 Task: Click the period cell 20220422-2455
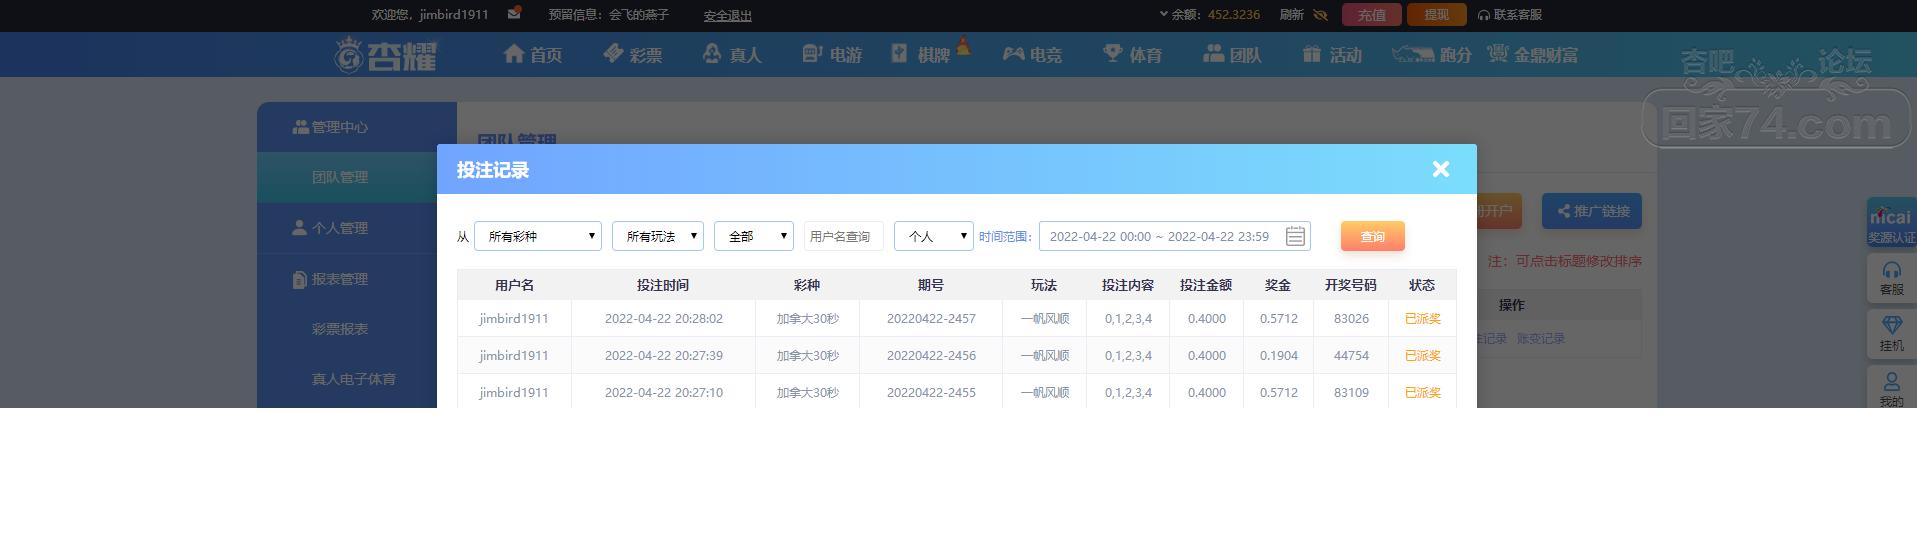pyautogui.click(x=931, y=392)
